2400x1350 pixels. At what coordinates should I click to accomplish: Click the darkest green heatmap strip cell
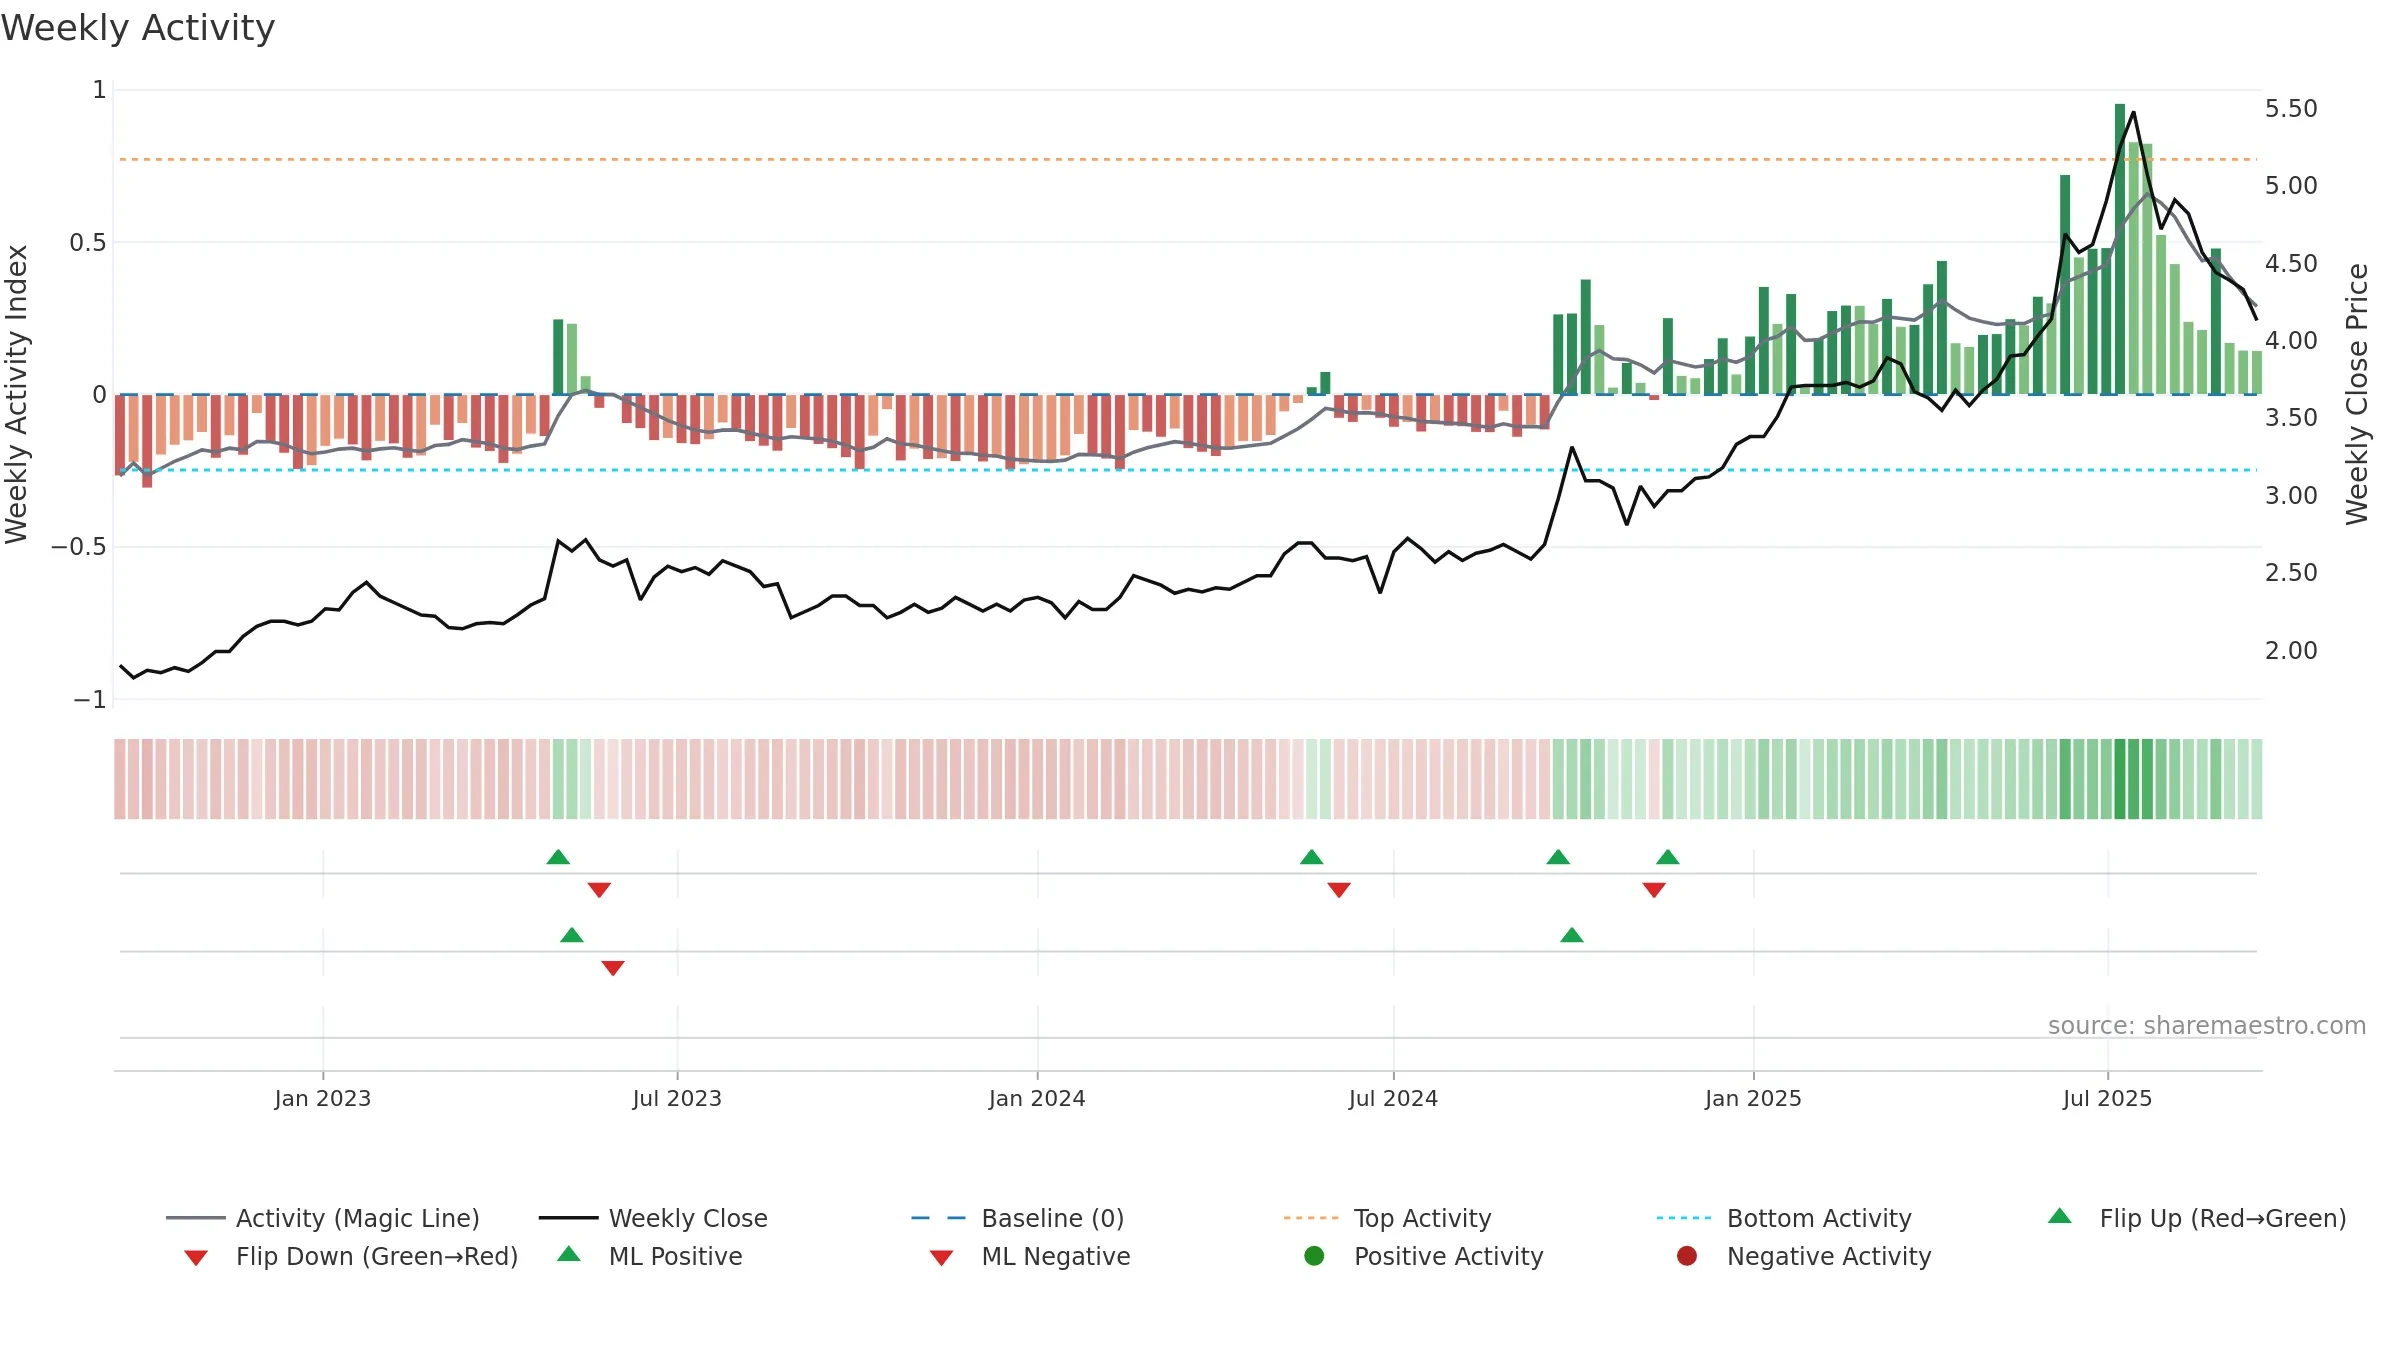[x=2120, y=779]
